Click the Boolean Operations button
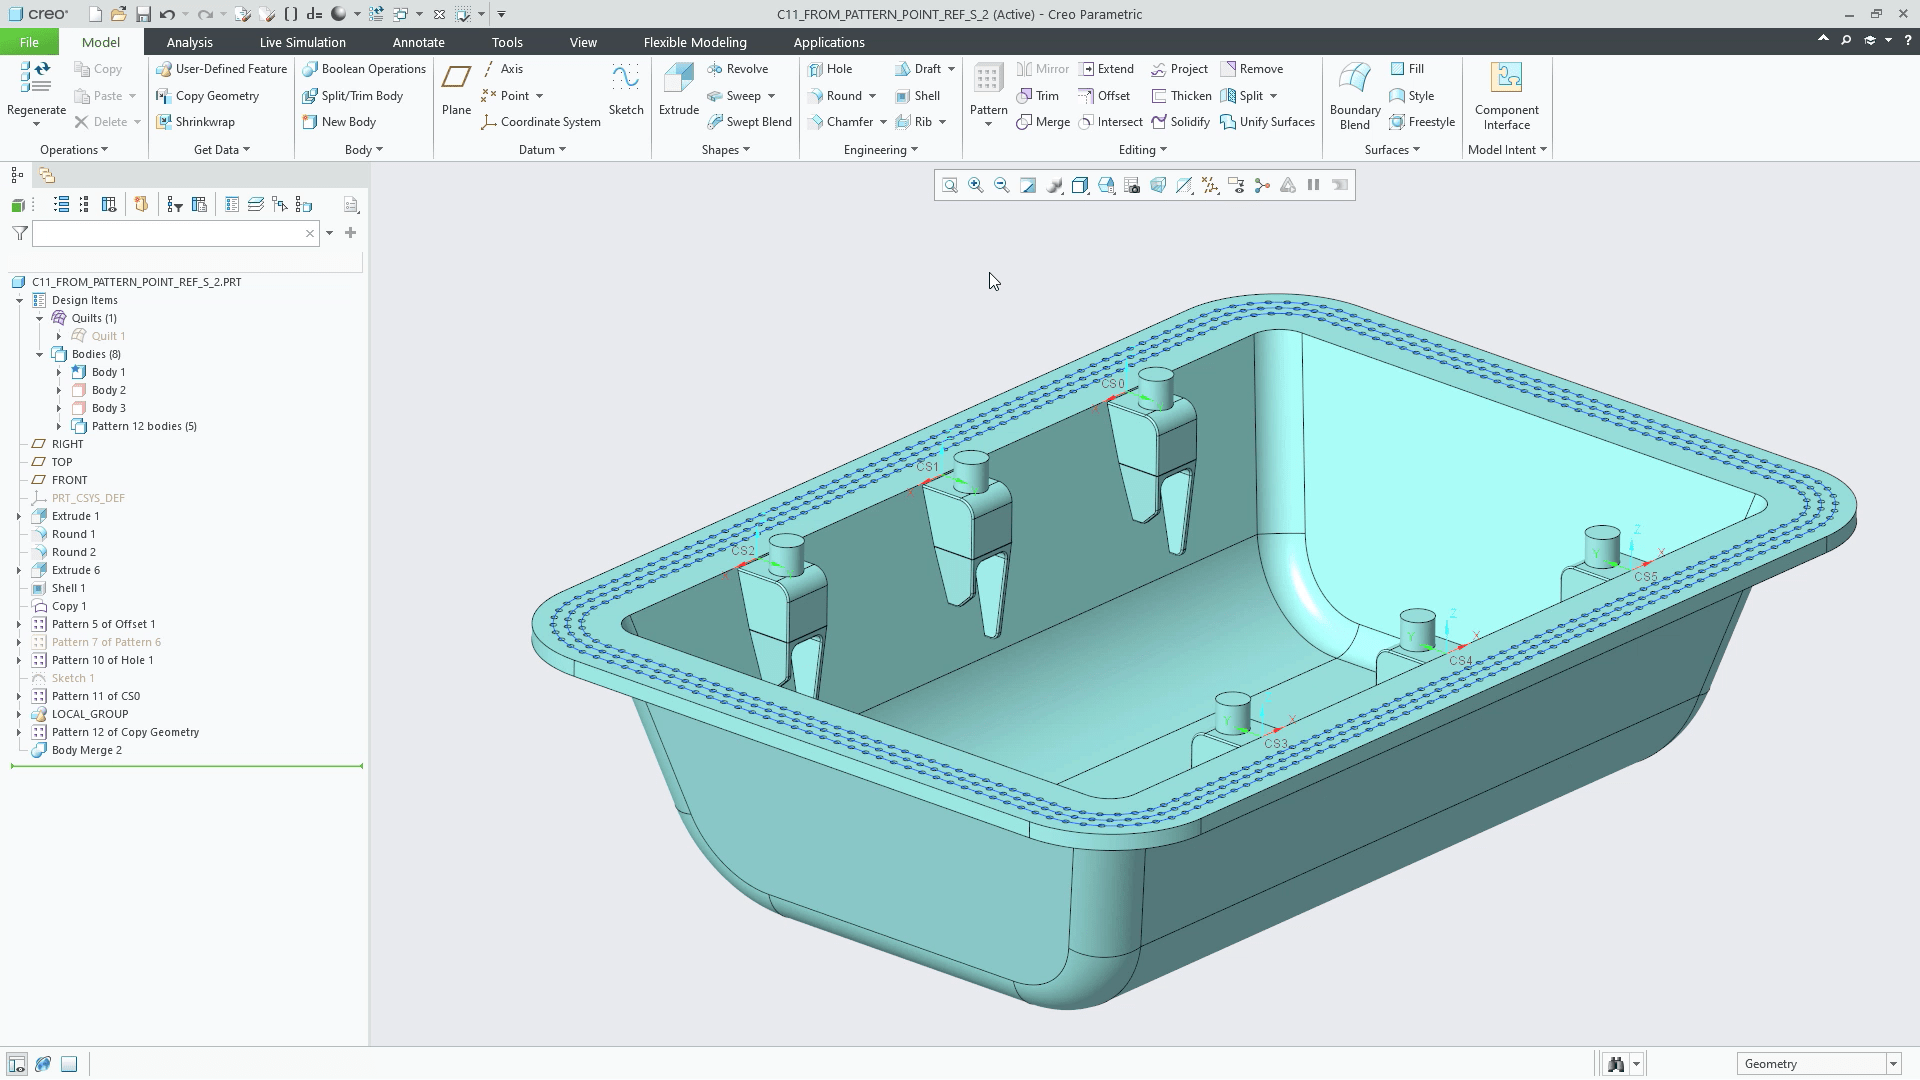Image resolution: width=1920 pixels, height=1080 pixels. tap(364, 69)
